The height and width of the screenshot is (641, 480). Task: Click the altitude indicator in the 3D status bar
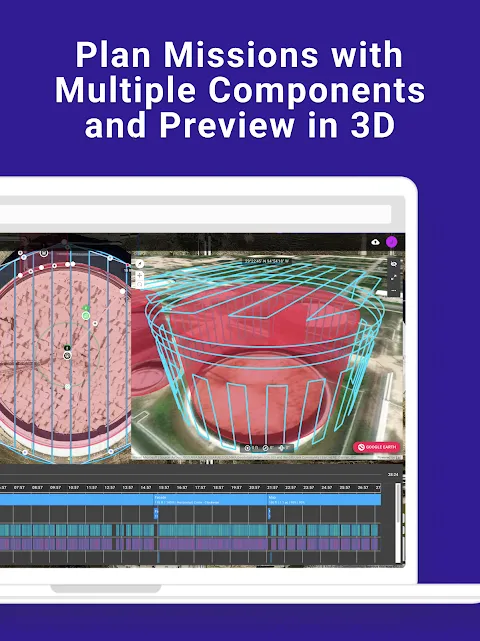pyautogui.click(x=251, y=448)
